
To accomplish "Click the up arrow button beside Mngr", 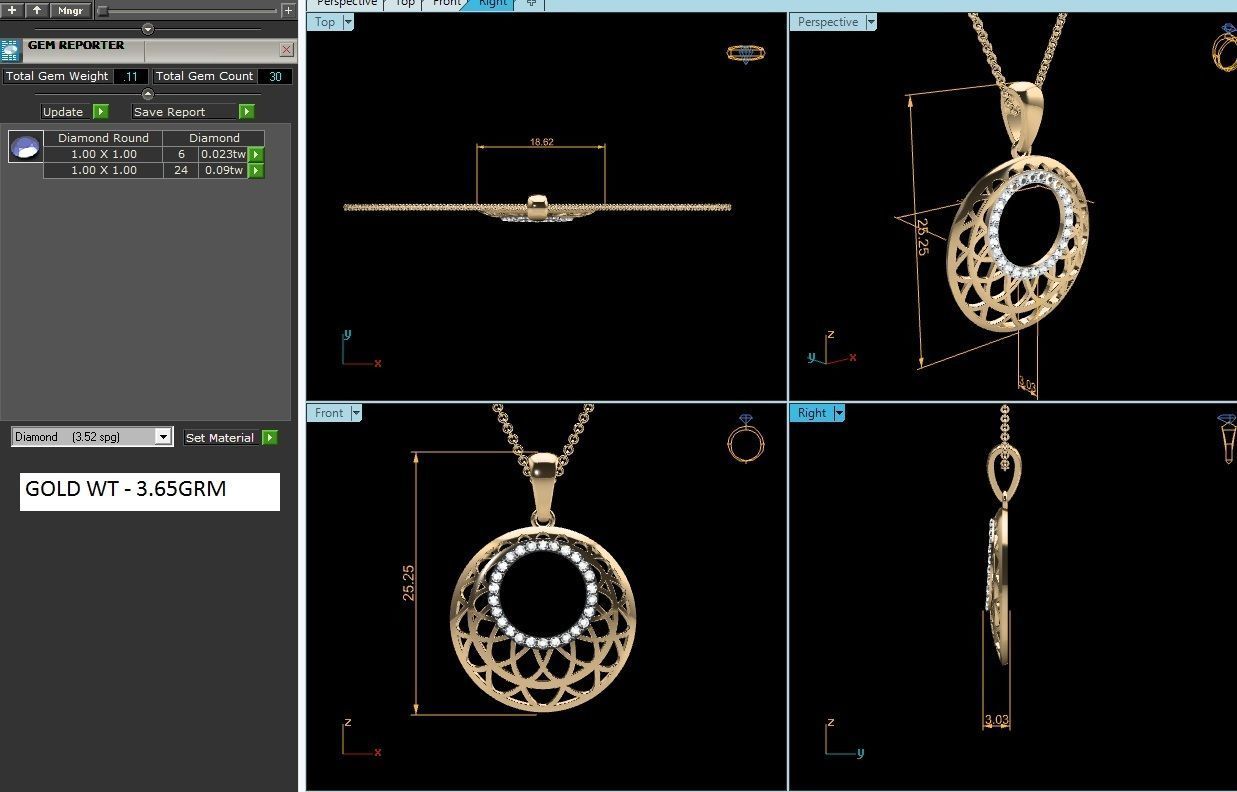I will [x=36, y=10].
